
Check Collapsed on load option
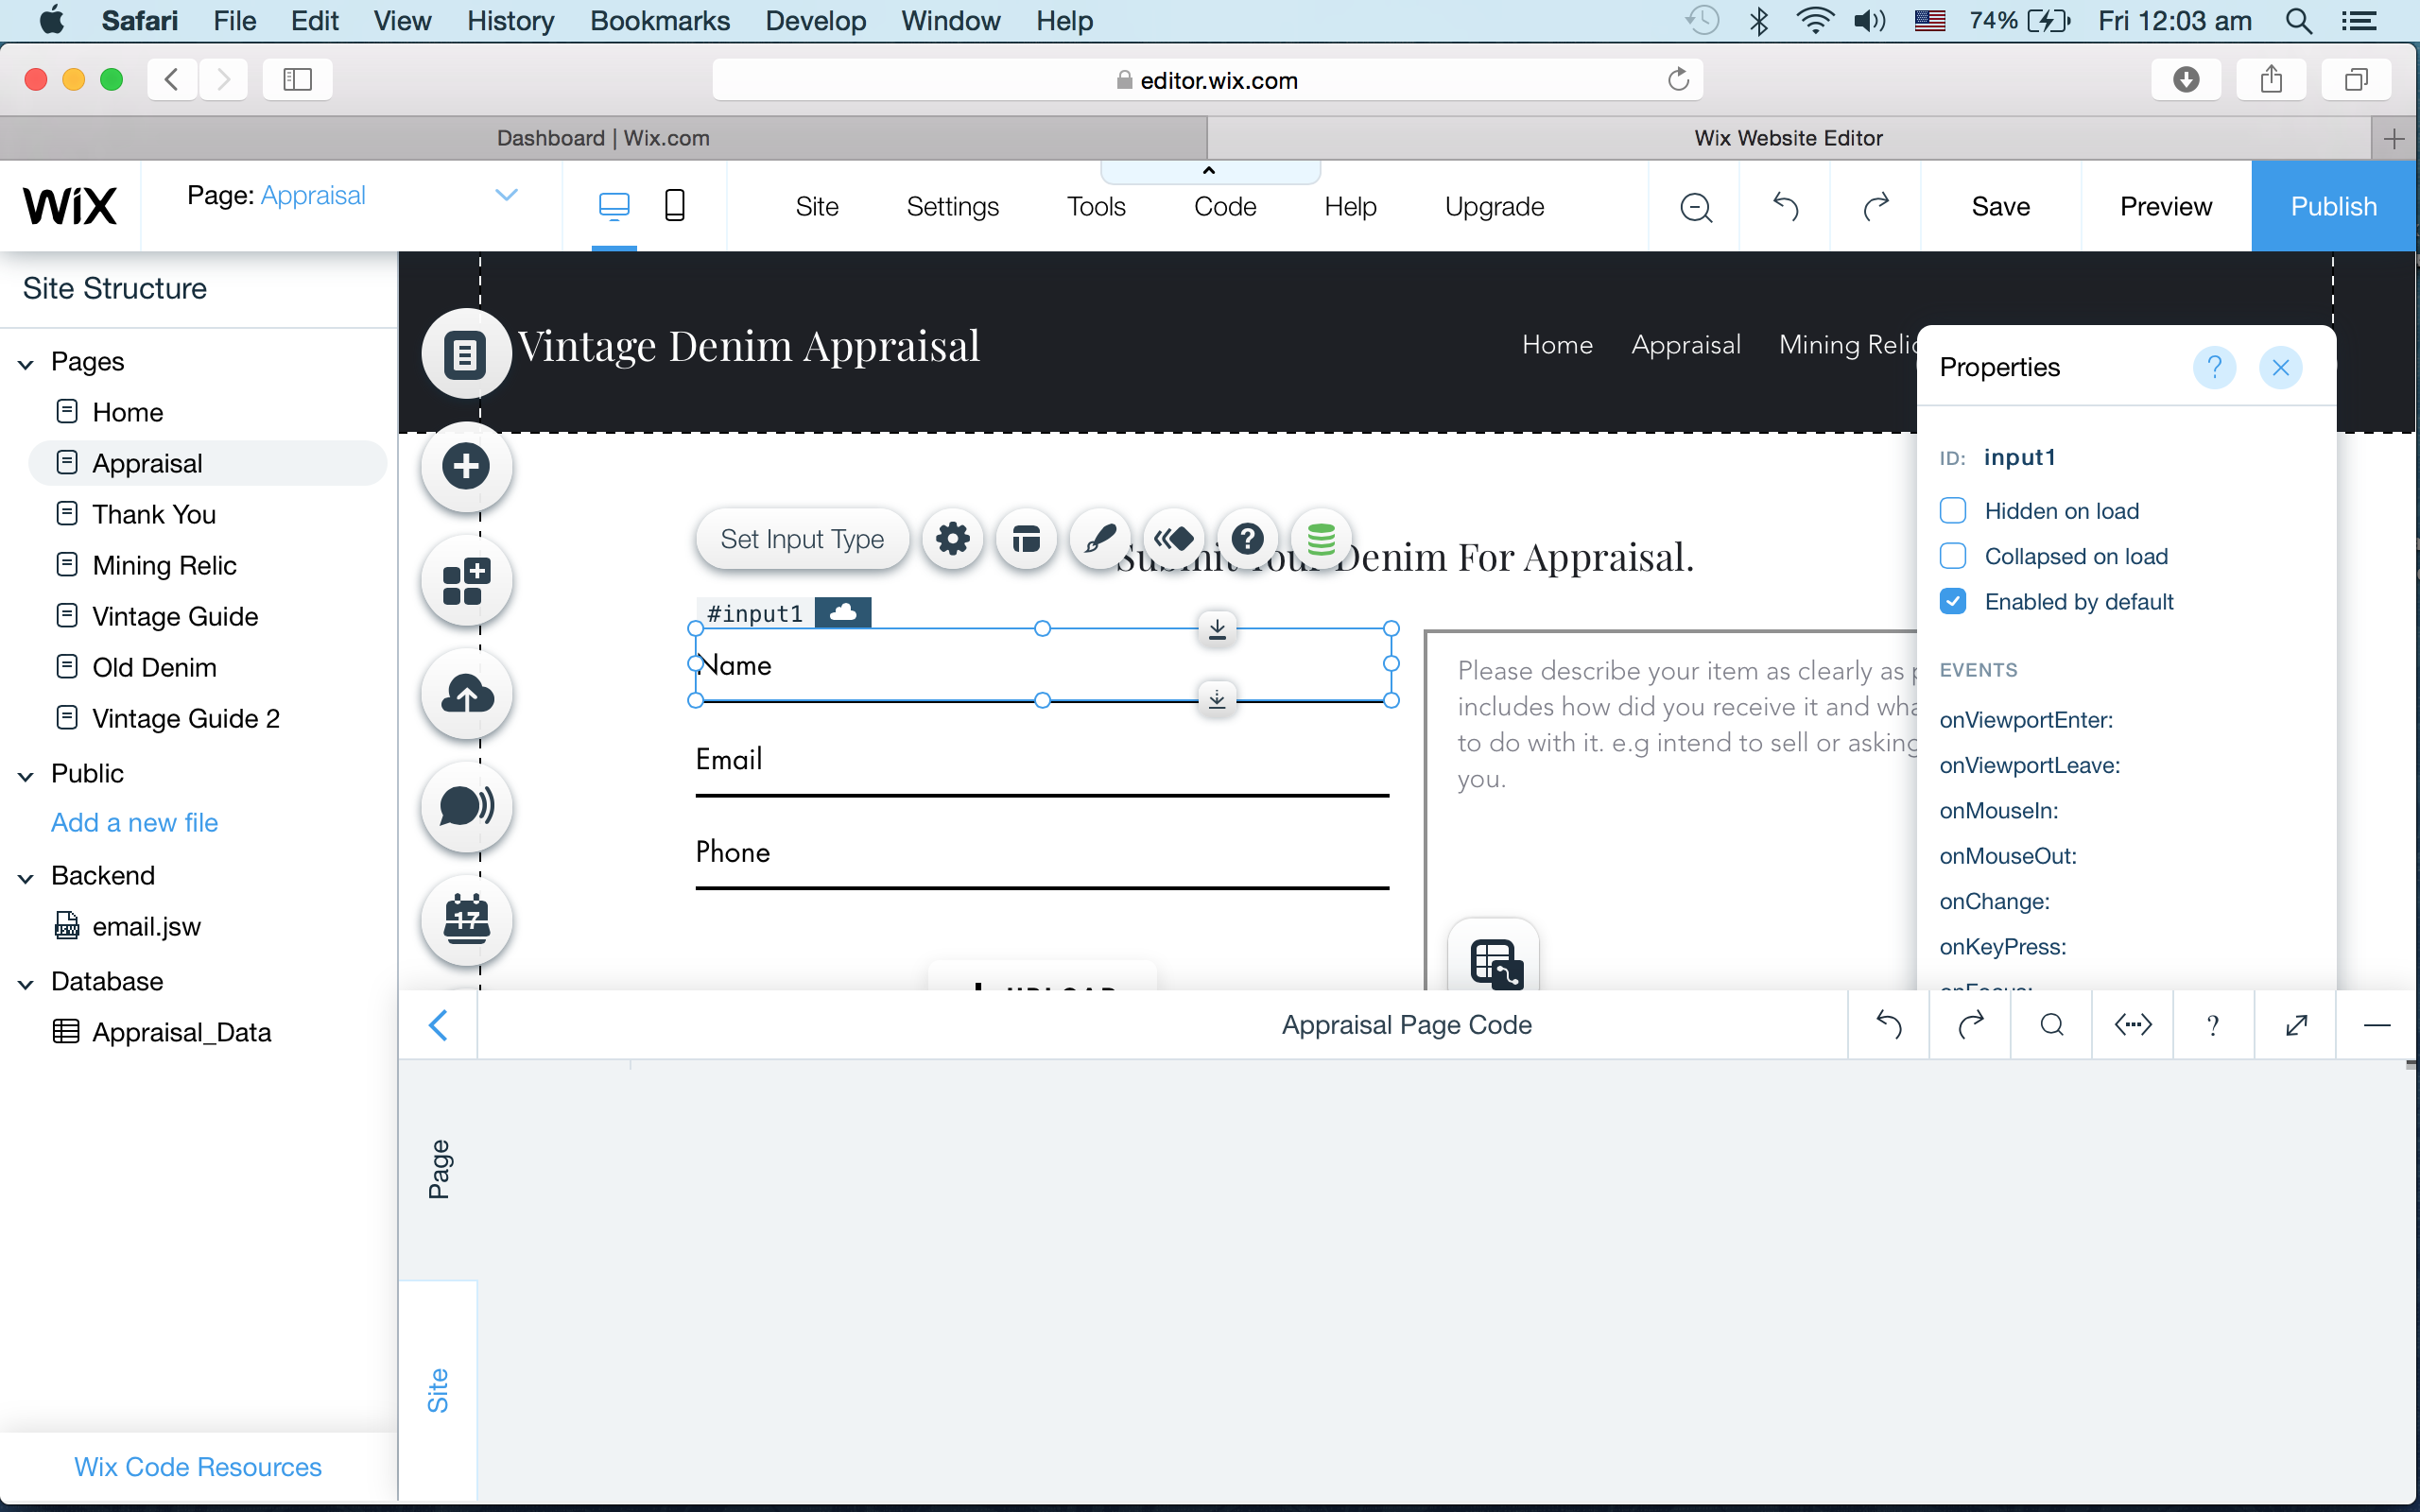click(x=1952, y=556)
